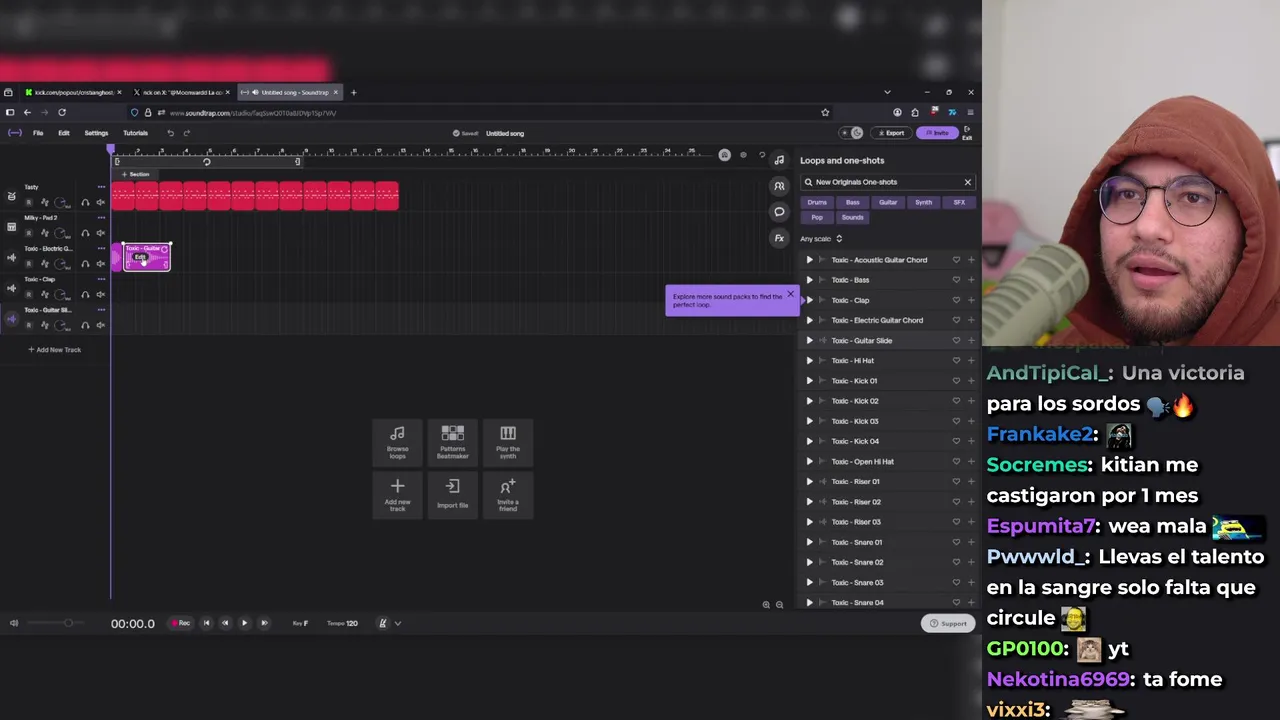Screen dimensions: 1280x720
Task: Click the Browse loops shortcut tile
Action: (397, 441)
